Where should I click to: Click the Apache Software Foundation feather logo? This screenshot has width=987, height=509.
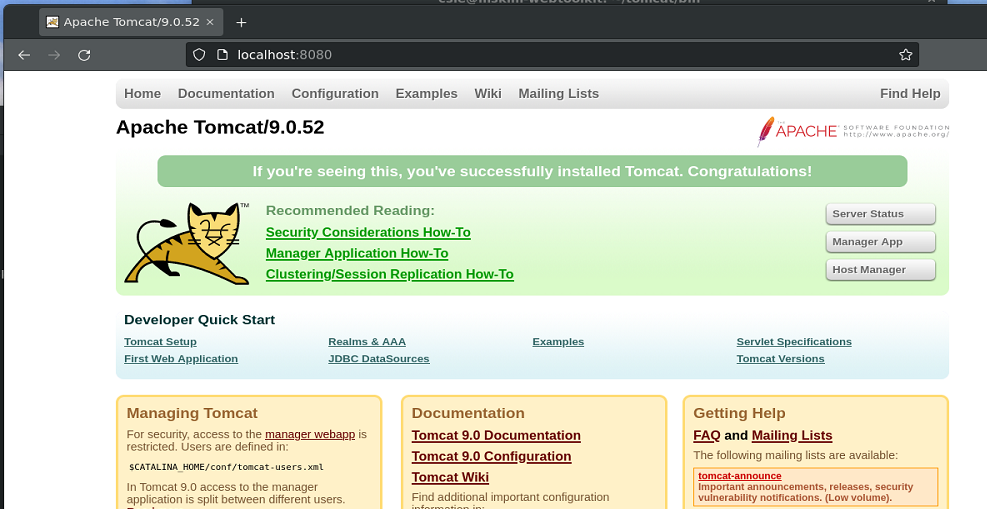pos(853,131)
